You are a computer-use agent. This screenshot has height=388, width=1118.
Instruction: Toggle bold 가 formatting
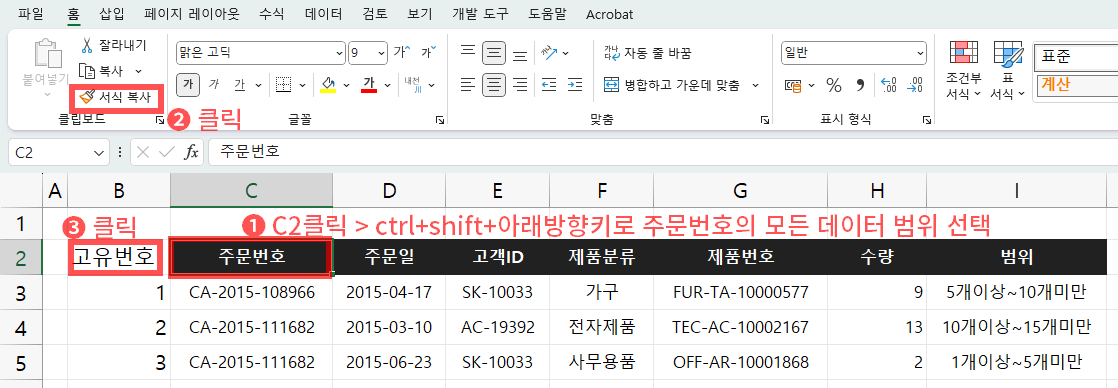click(188, 85)
